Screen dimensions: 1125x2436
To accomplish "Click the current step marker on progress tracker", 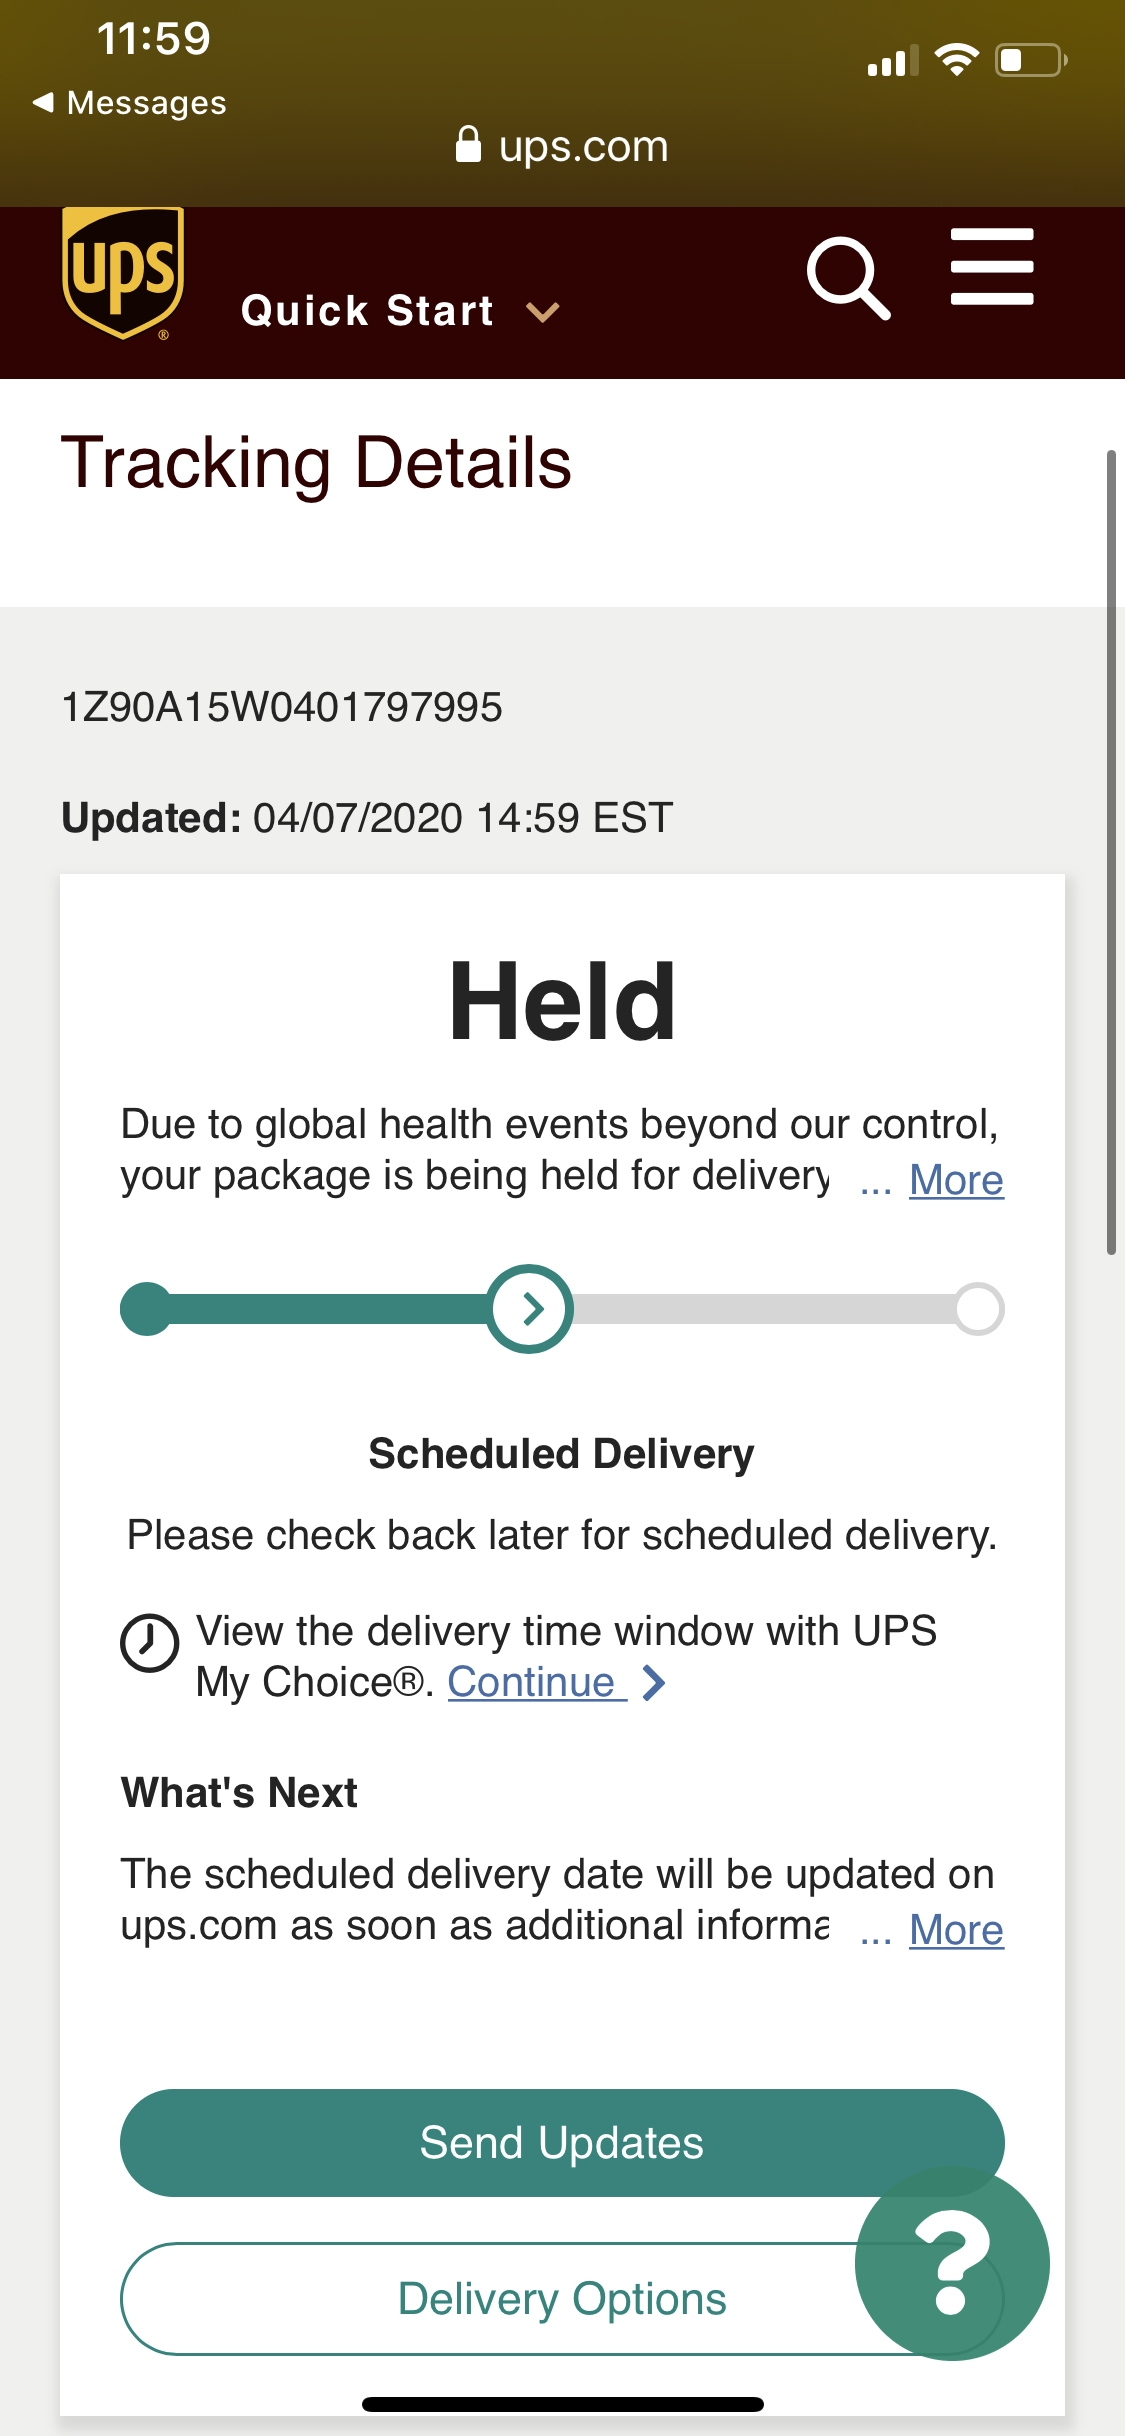I will (x=531, y=1309).
